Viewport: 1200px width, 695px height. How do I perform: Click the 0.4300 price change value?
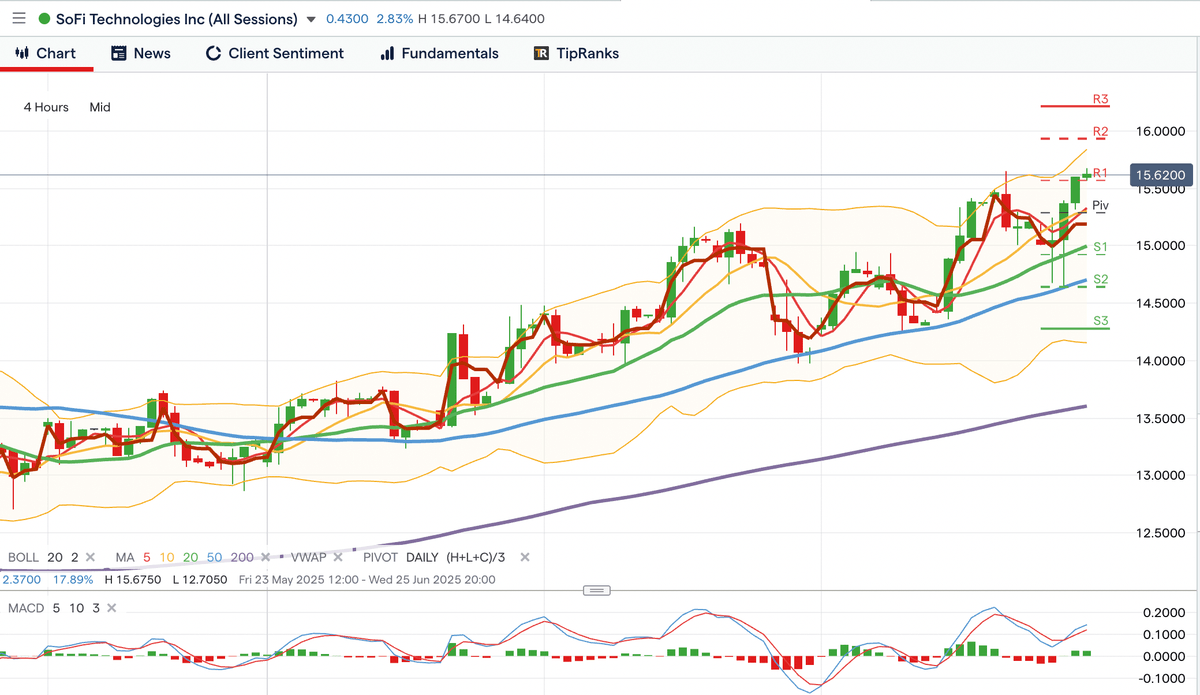tap(348, 19)
